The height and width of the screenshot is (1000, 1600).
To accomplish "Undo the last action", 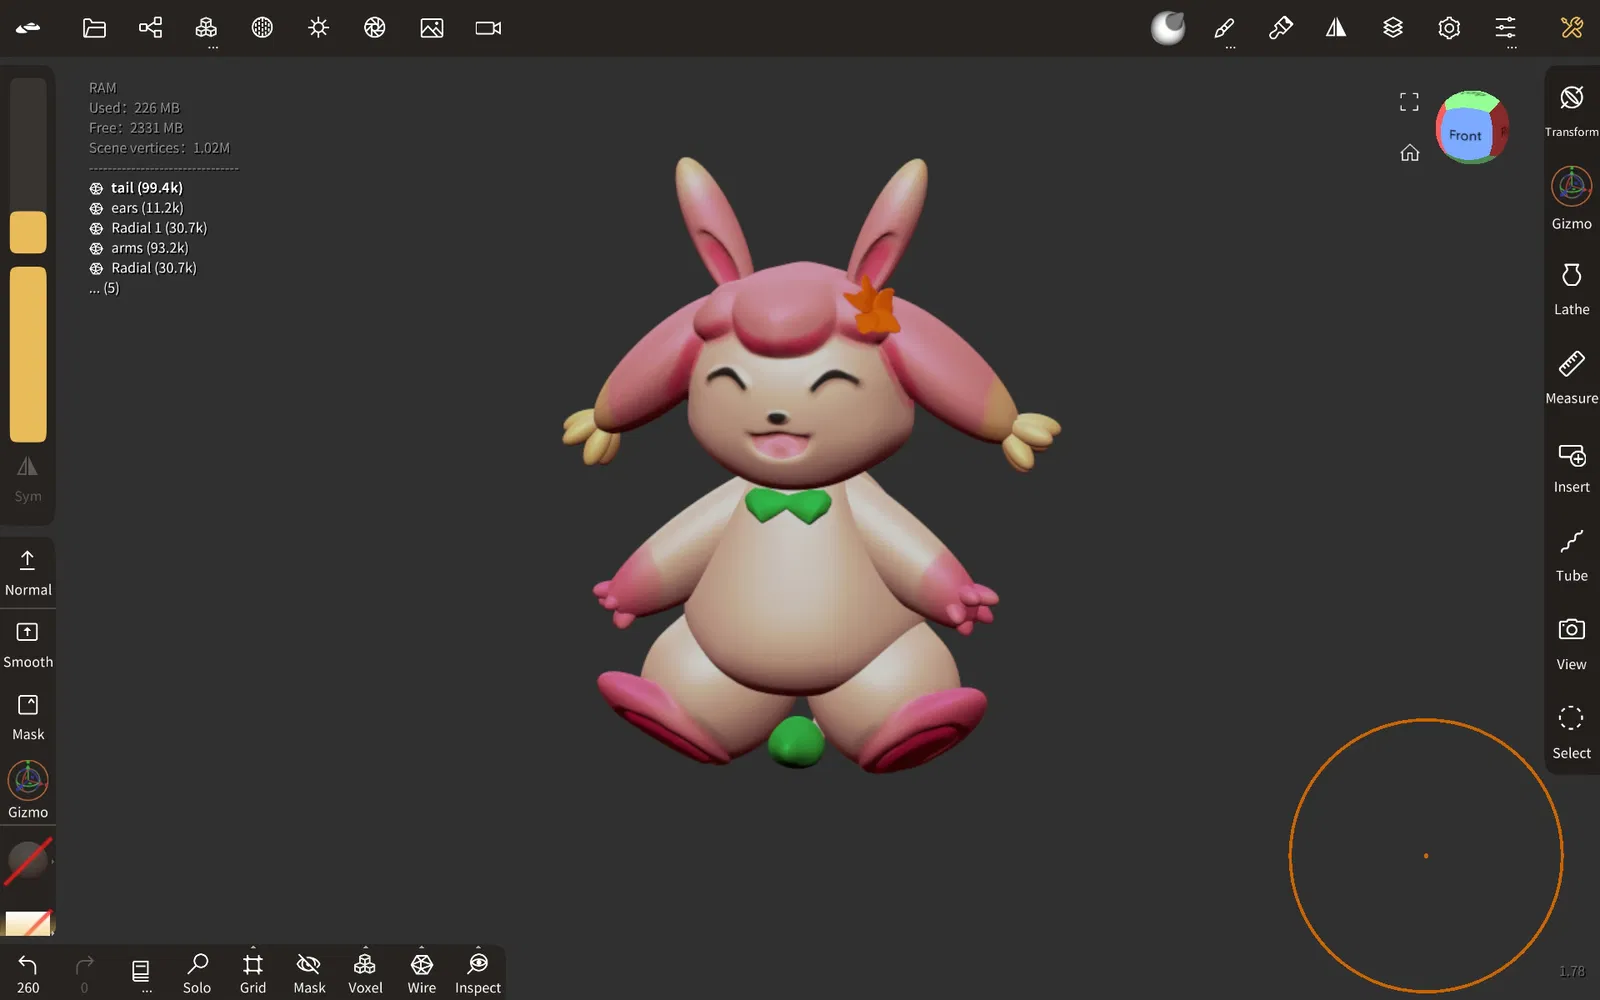I will coord(28,973).
